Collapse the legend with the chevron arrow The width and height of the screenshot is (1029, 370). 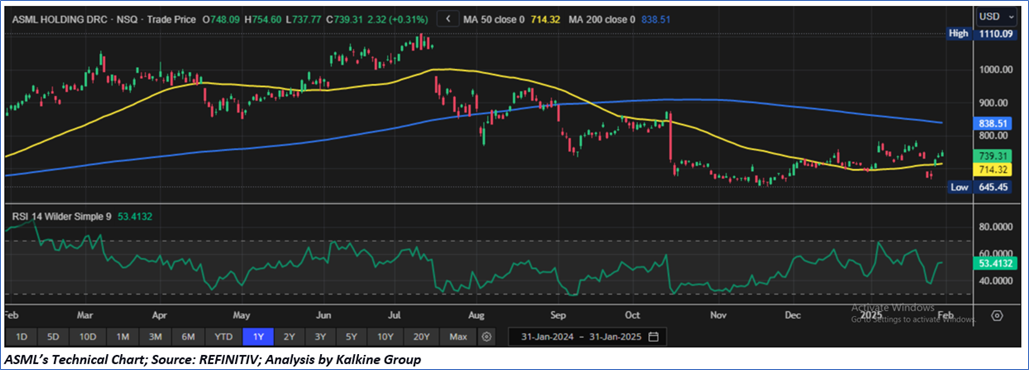coord(448,20)
